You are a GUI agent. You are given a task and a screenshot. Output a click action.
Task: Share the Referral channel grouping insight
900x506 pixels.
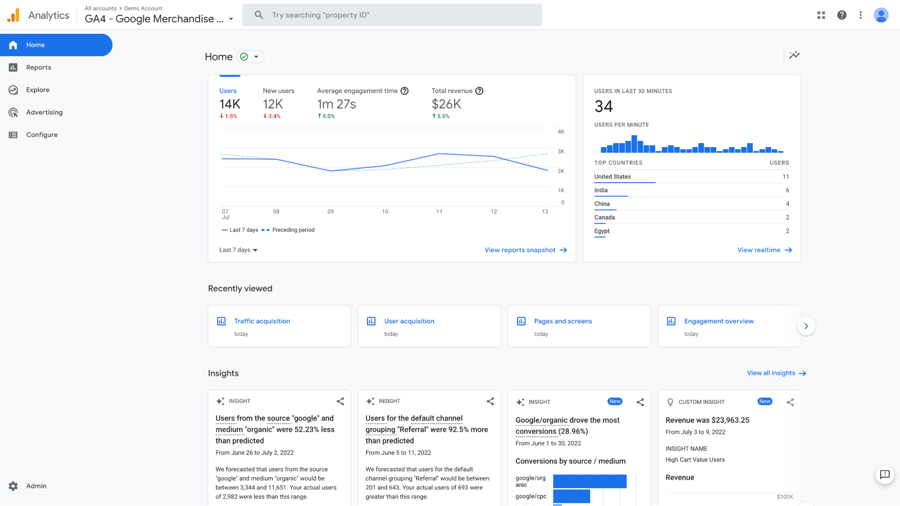coord(490,402)
